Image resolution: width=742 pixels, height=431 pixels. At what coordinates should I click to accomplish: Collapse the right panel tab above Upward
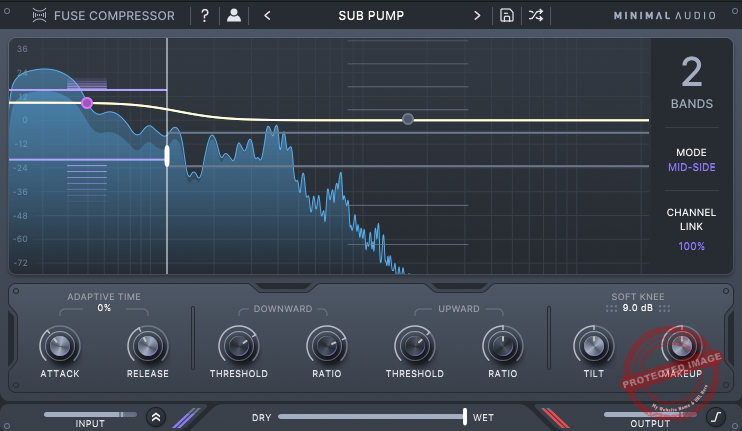tap(459, 287)
